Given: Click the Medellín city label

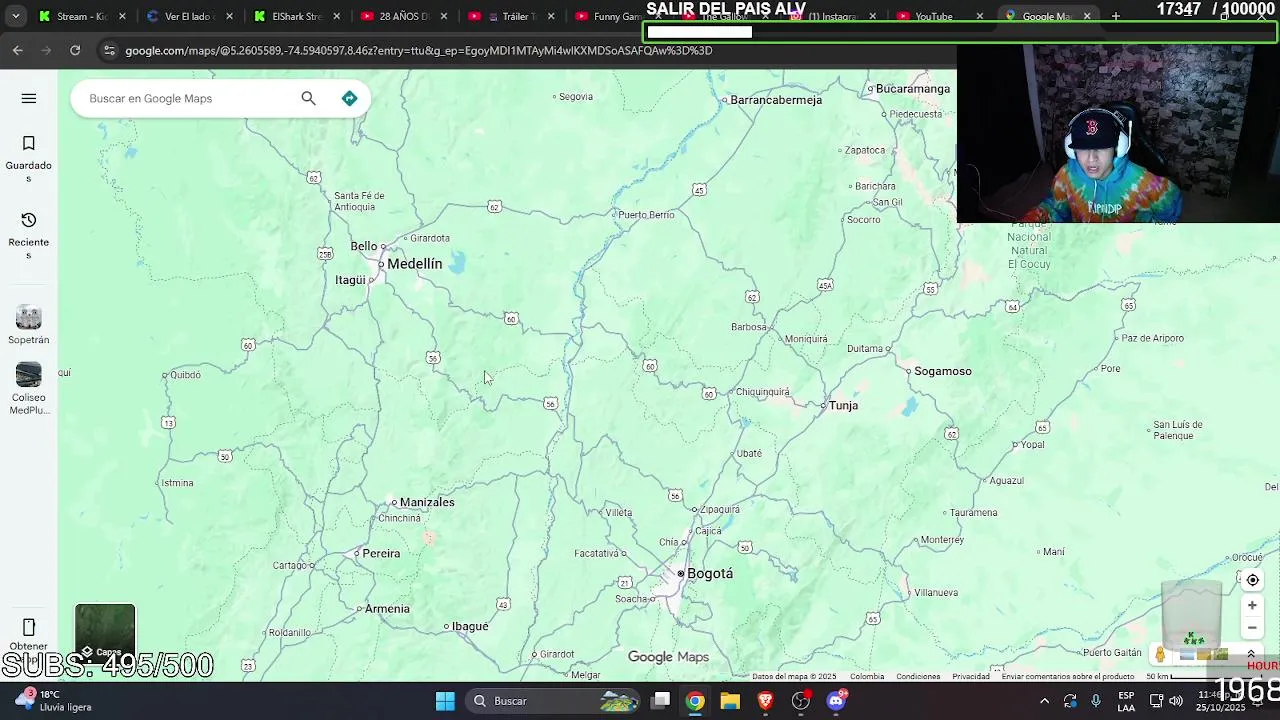Looking at the screenshot, I should [x=414, y=264].
